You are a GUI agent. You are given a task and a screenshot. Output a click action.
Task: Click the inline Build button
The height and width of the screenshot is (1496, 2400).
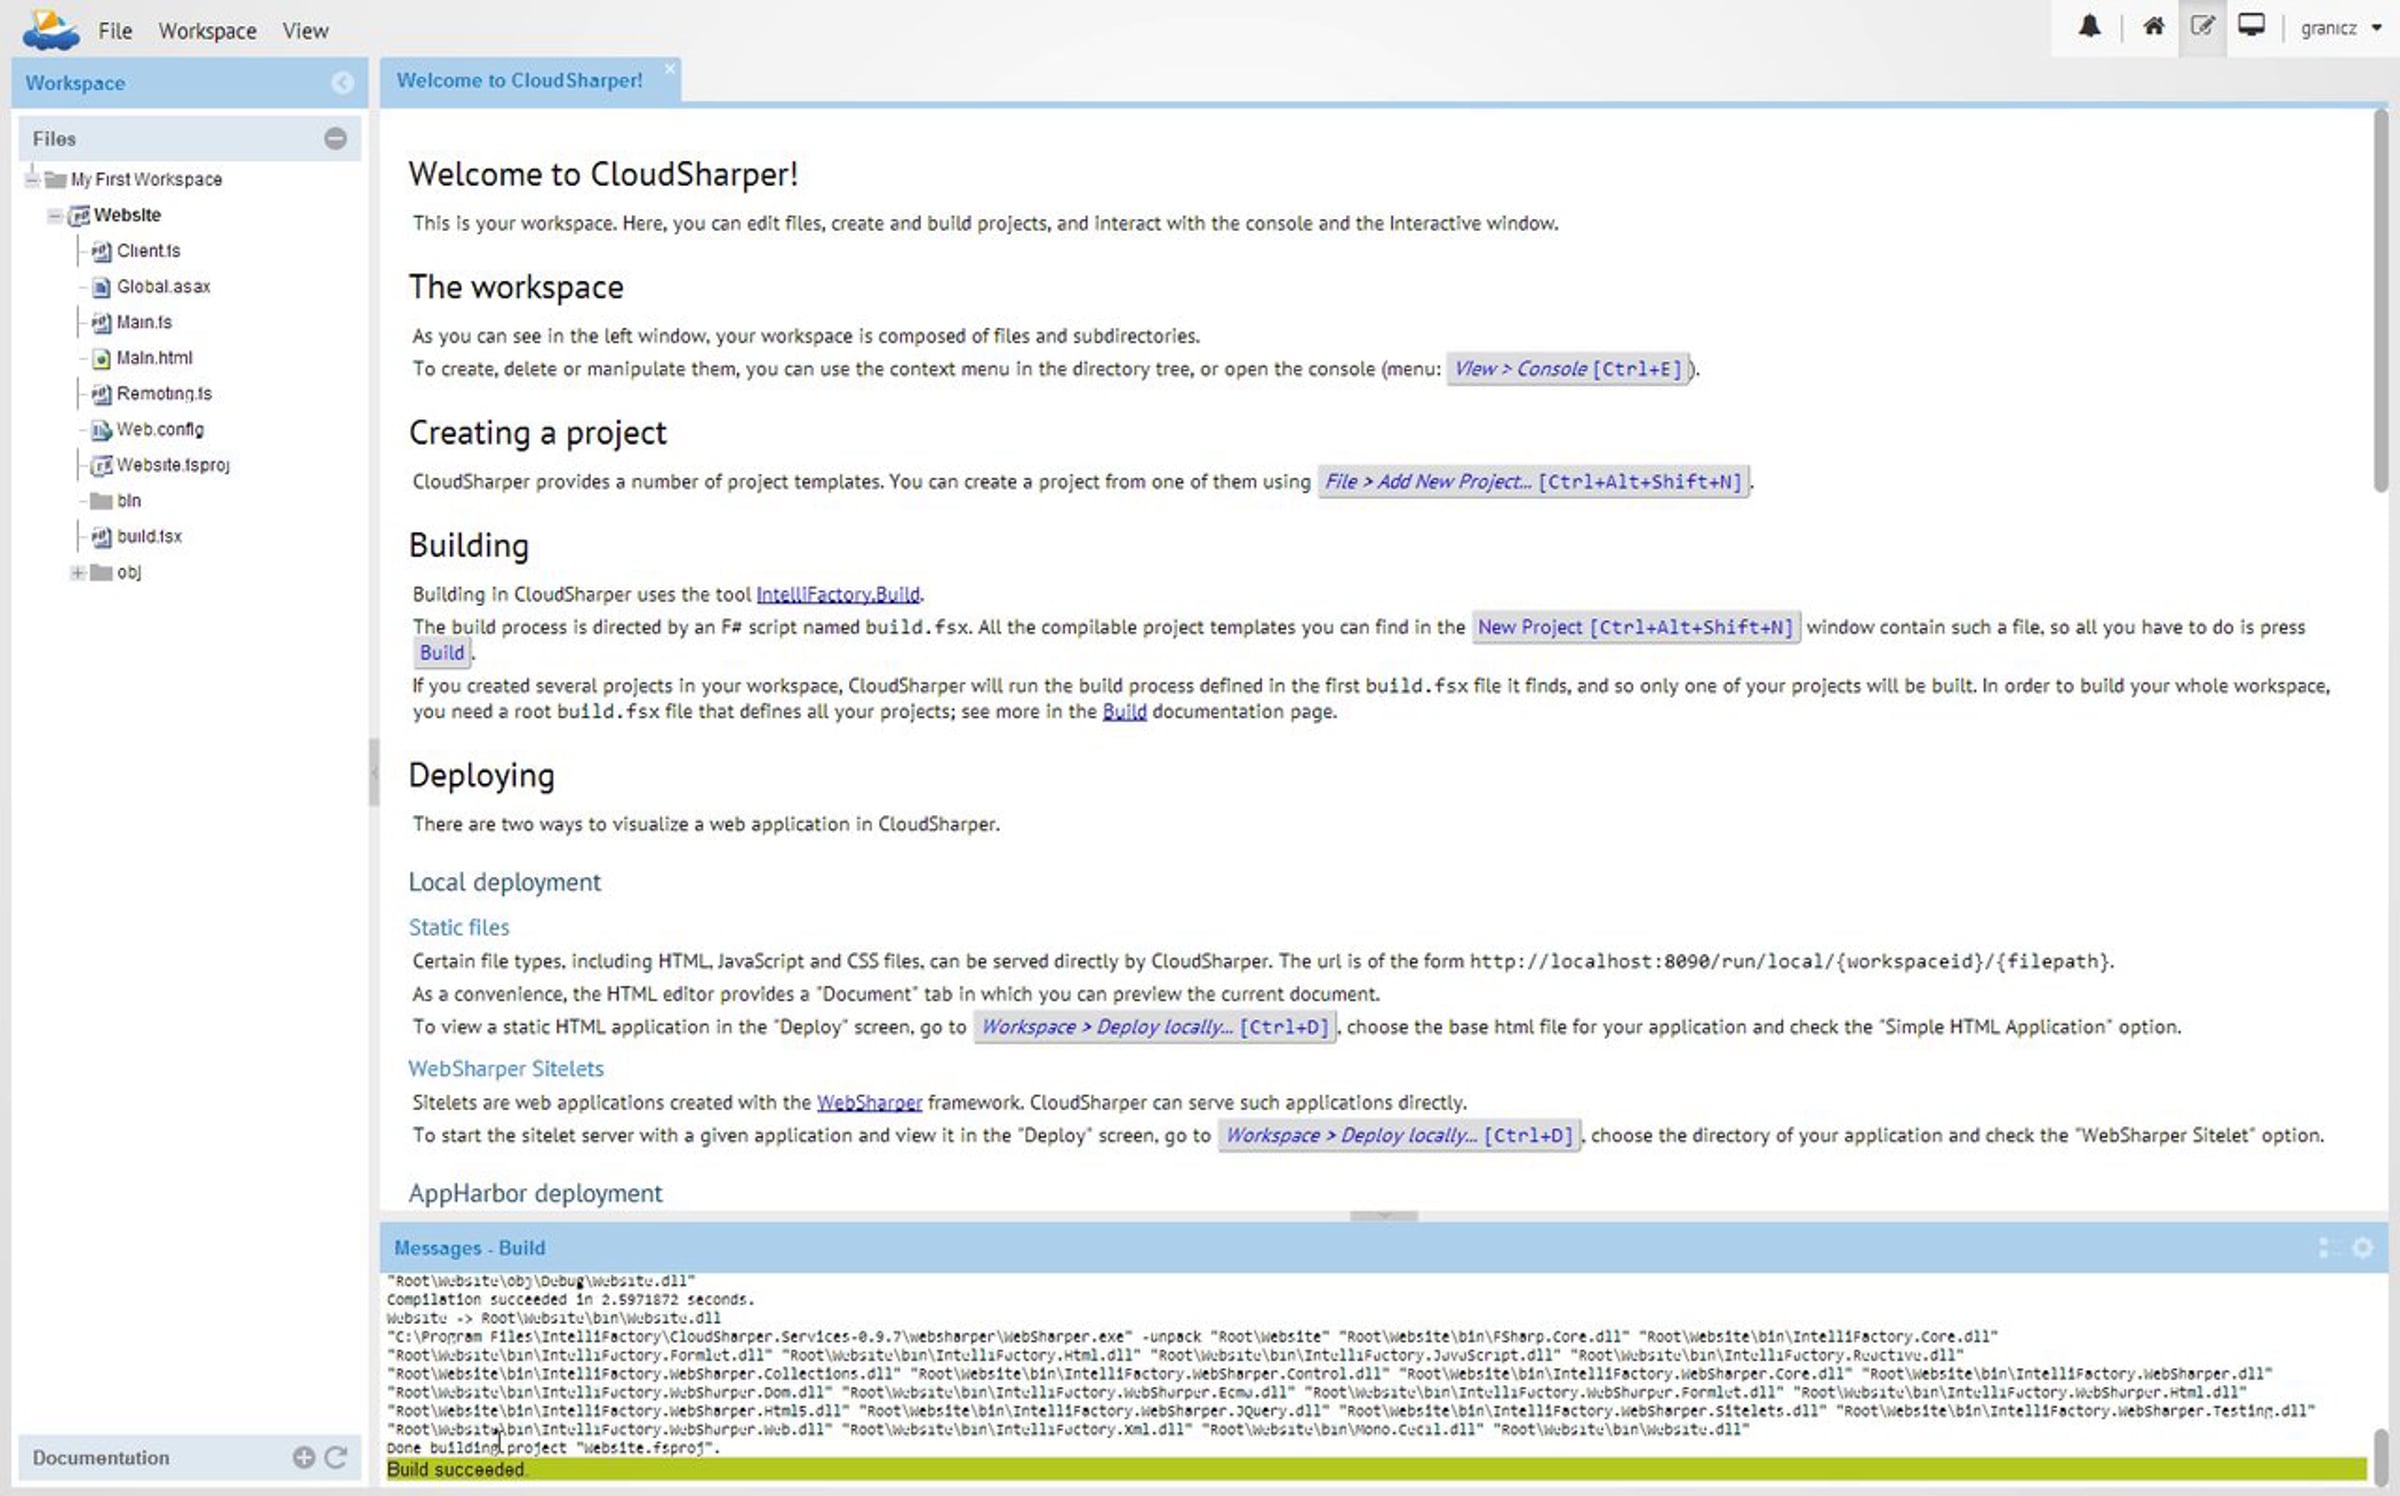coord(442,653)
